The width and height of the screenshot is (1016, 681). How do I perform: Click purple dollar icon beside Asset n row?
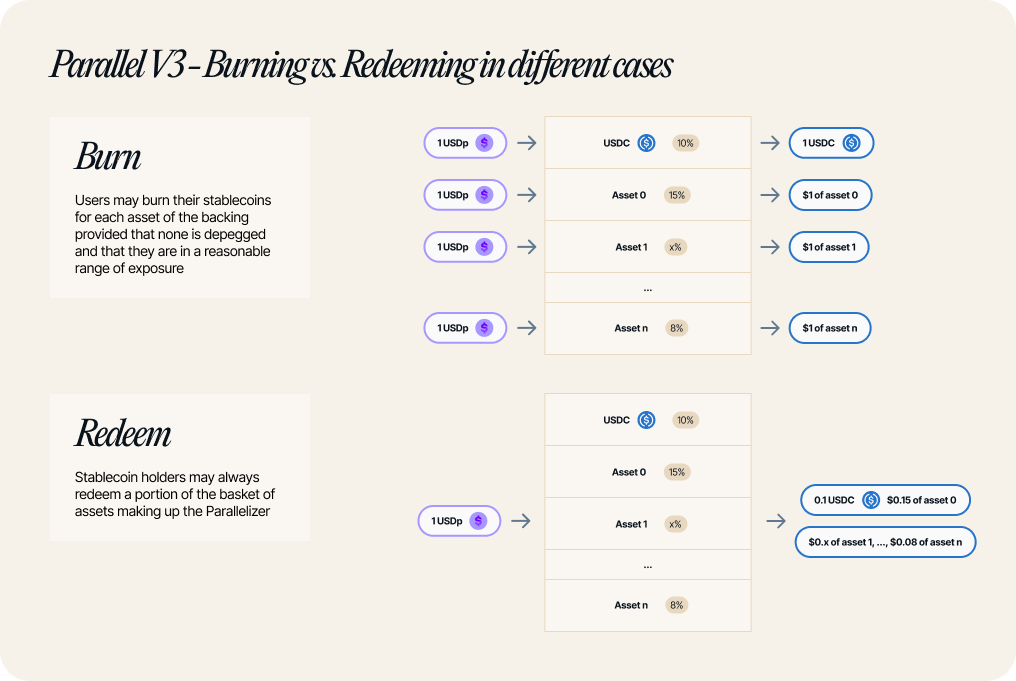(x=484, y=328)
